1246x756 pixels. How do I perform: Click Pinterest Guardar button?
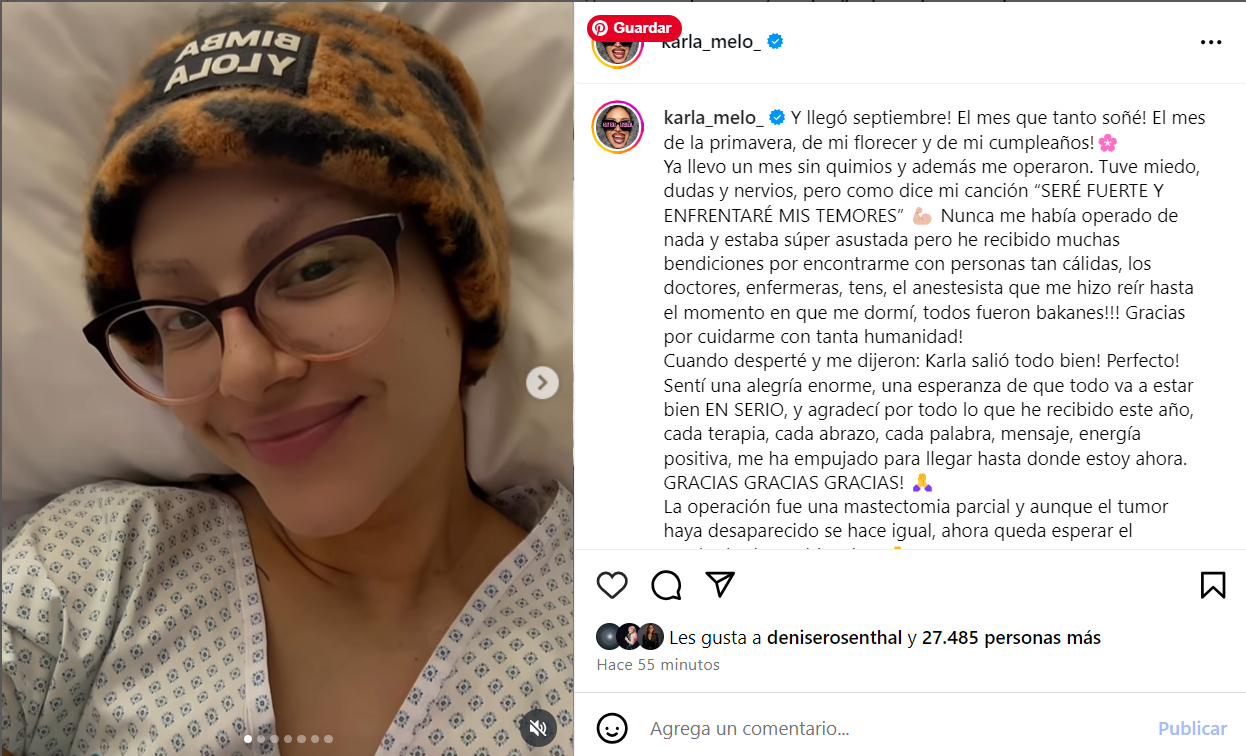click(x=634, y=28)
